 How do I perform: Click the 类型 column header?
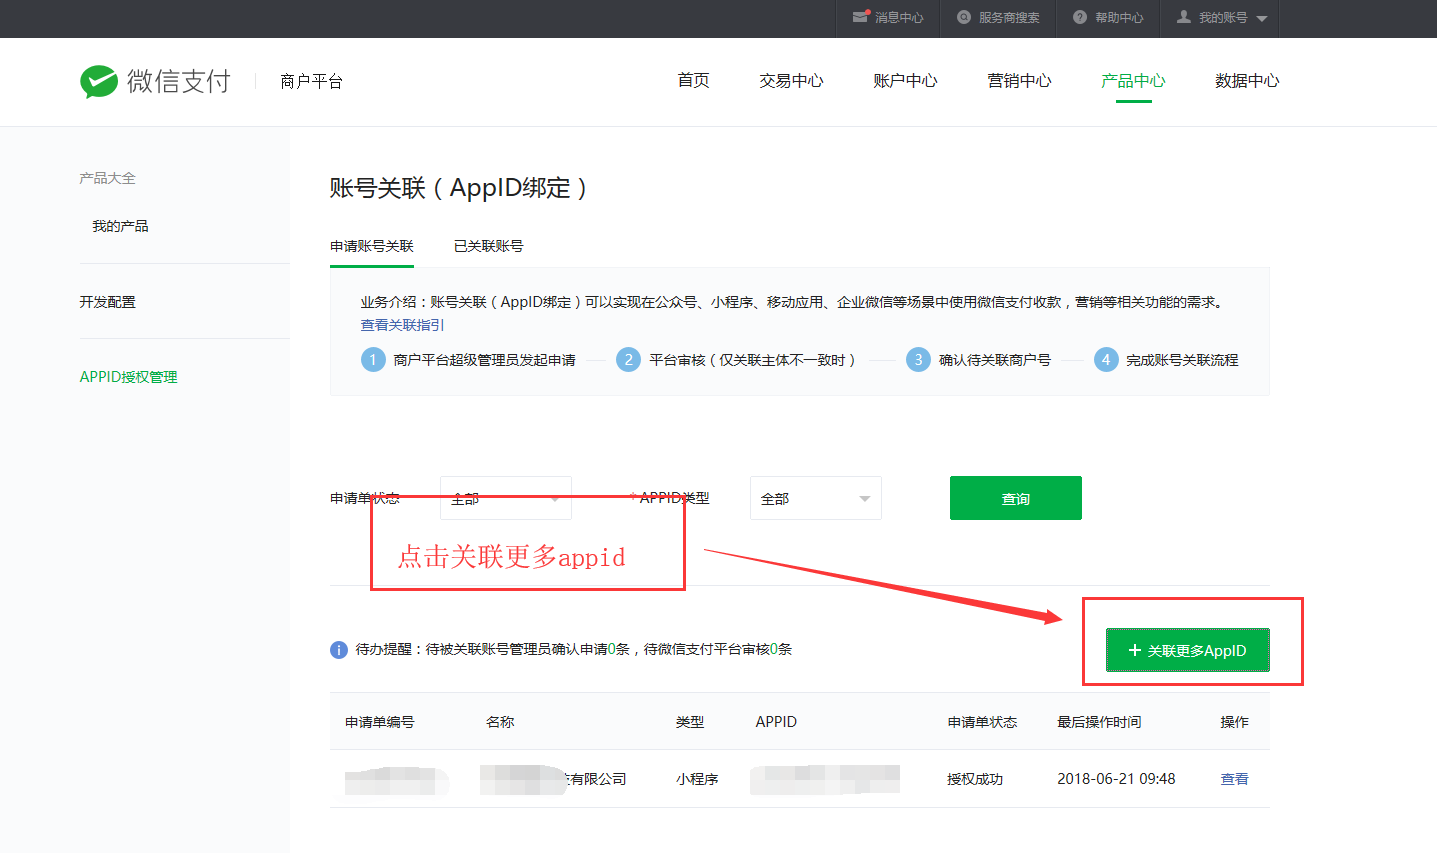pos(690,722)
